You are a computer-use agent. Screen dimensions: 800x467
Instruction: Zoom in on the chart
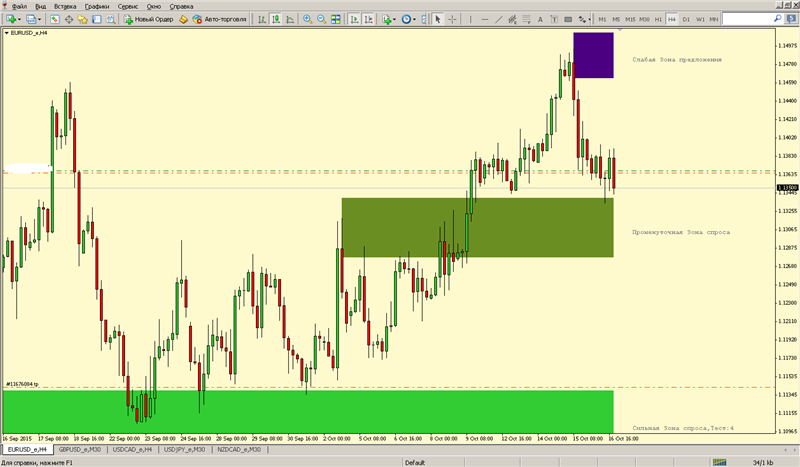tap(307, 19)
